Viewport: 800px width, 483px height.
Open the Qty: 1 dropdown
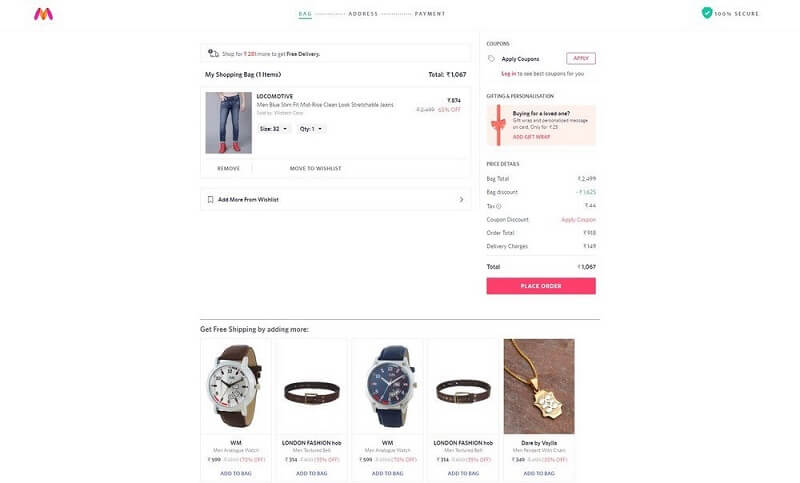(x=311, y=129)
